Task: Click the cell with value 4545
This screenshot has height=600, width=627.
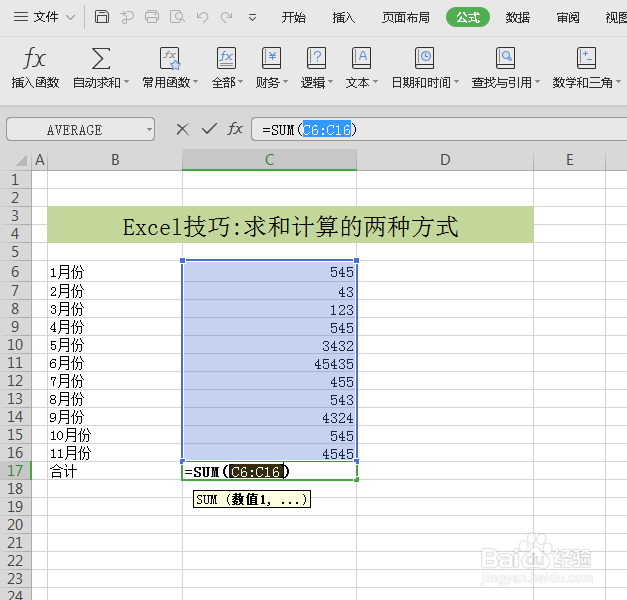Action: [x=270, y=453]
